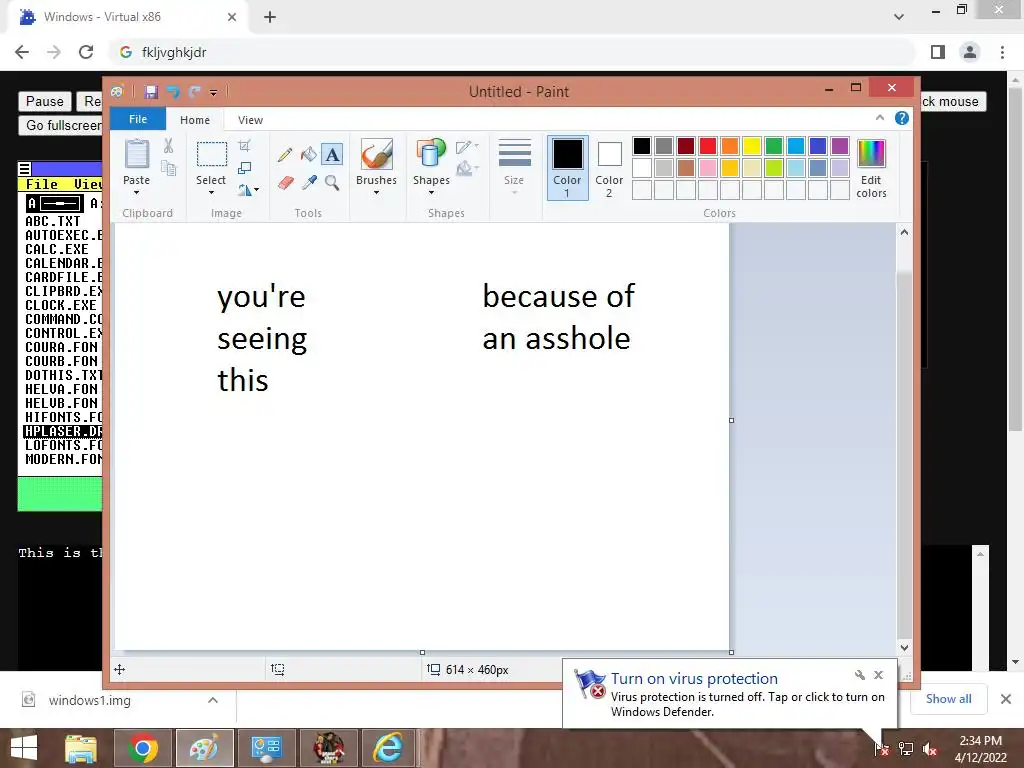Viewport: 1024px width, 768px height.
Task: Expand the Shapes dropdown arrow
Action: pyautogui.click(x=431, y=193)
